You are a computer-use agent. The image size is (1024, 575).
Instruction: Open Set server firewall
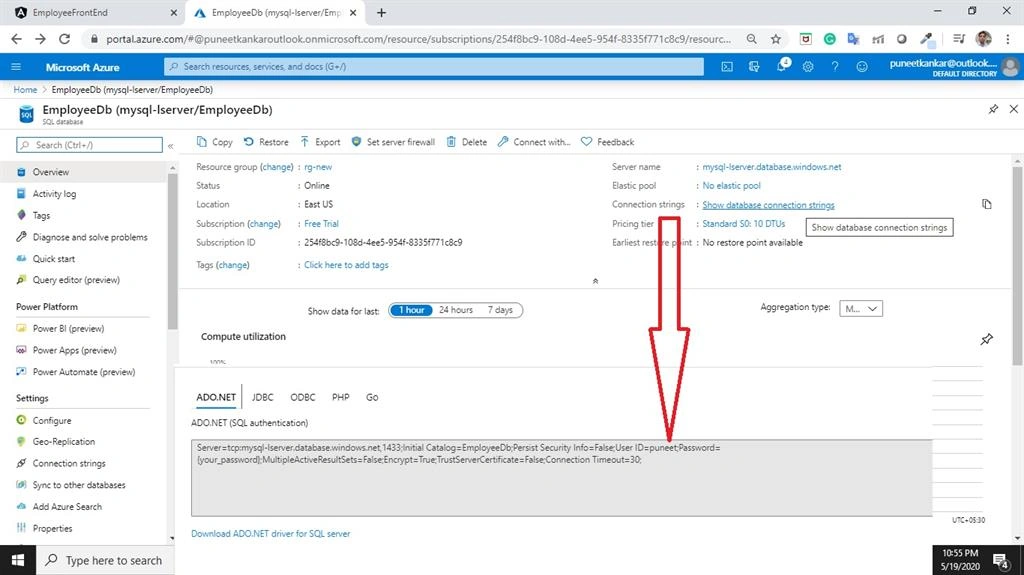[393, 142]
